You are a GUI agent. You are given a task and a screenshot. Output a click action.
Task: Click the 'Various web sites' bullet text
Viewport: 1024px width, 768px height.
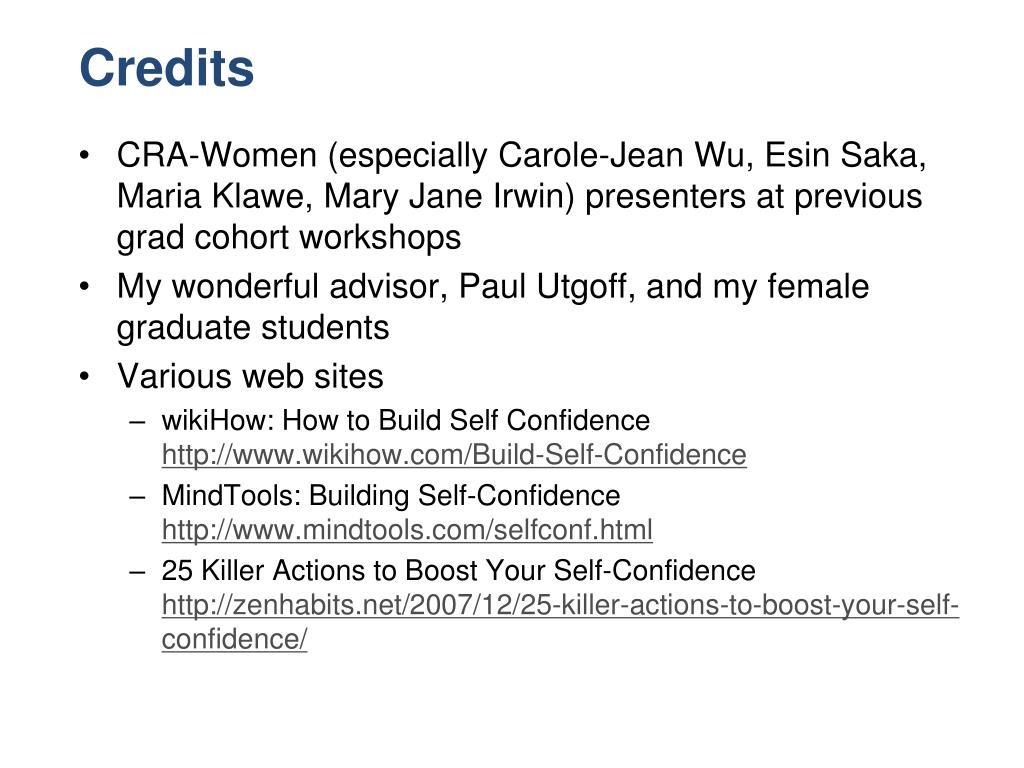pos(250,376)
